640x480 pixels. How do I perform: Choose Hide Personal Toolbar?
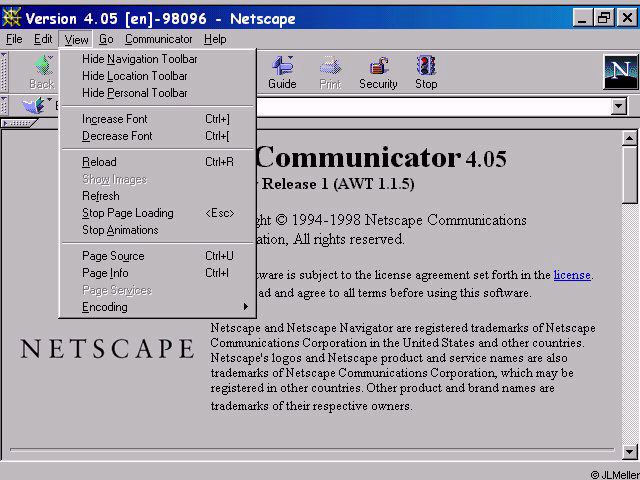coord(158,93)
